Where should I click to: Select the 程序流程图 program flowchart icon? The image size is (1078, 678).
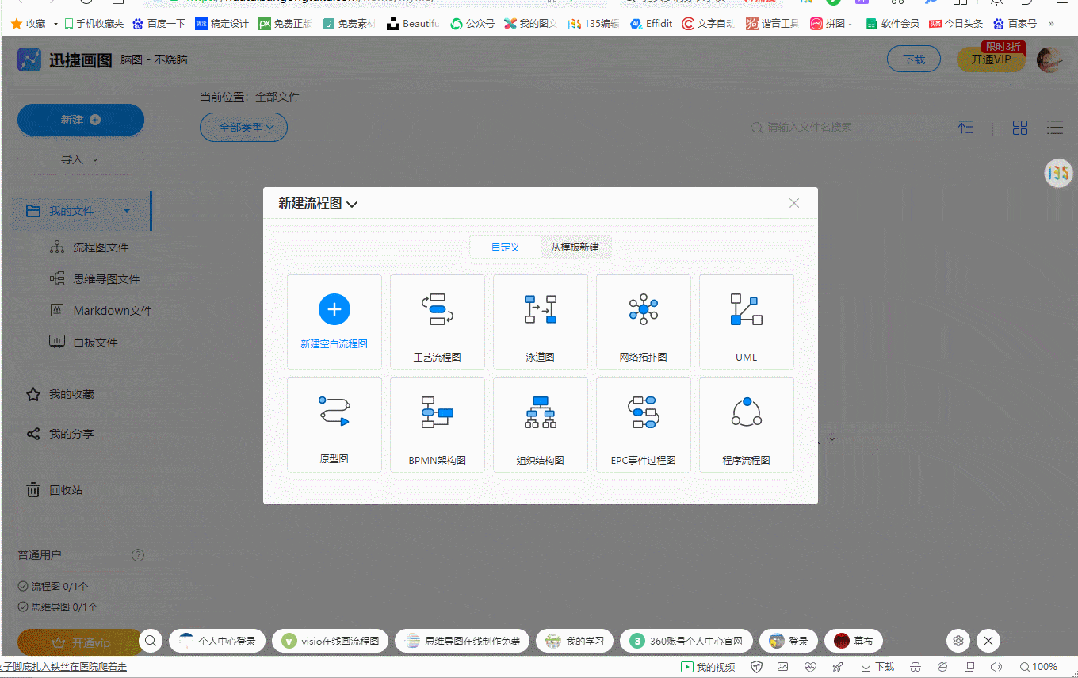click(746, 411)
